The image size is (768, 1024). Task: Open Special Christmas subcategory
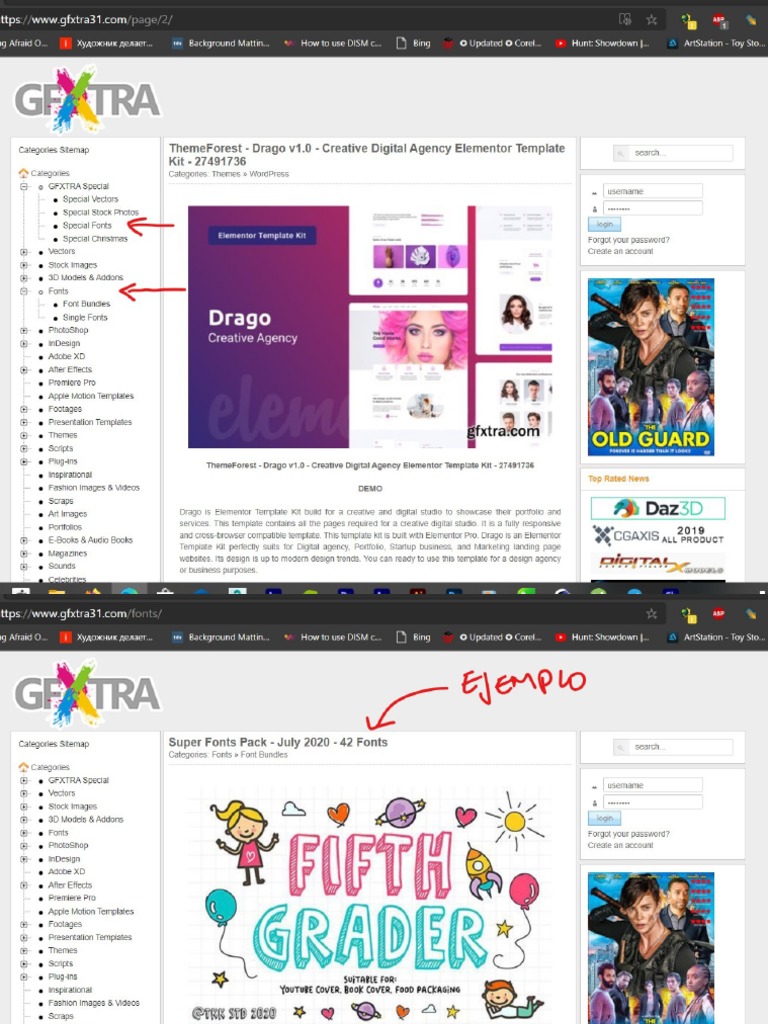(95, 238)
